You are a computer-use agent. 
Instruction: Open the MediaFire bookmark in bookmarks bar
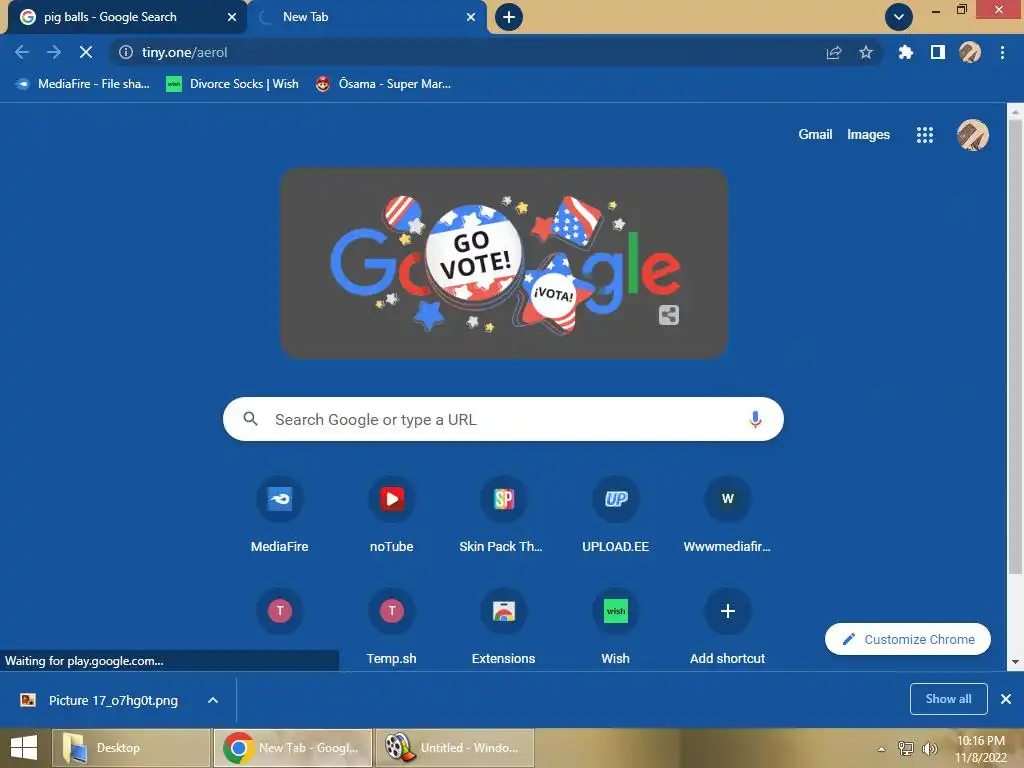click(83, 84)
